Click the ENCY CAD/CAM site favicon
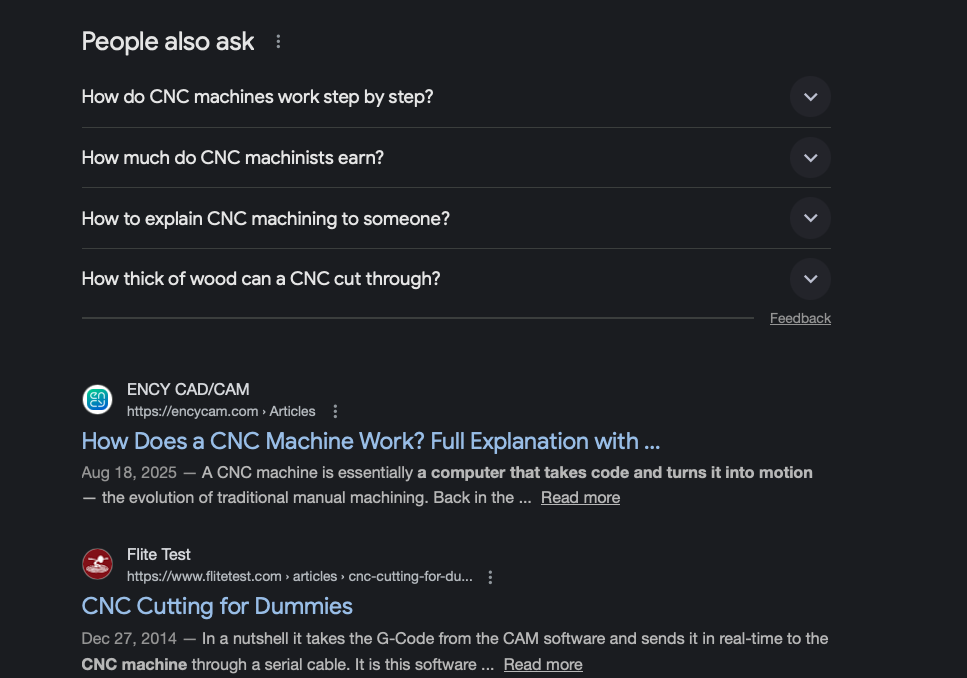 coord(97,400)
